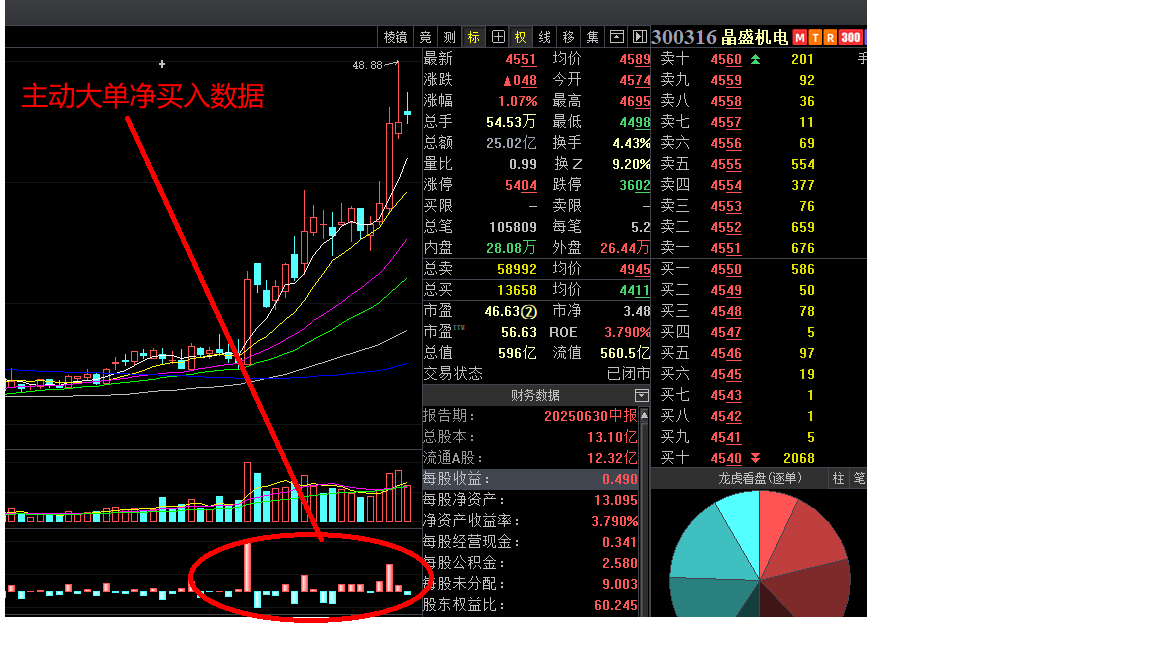Select the 移 toolbar button

(x=568, y=37)
